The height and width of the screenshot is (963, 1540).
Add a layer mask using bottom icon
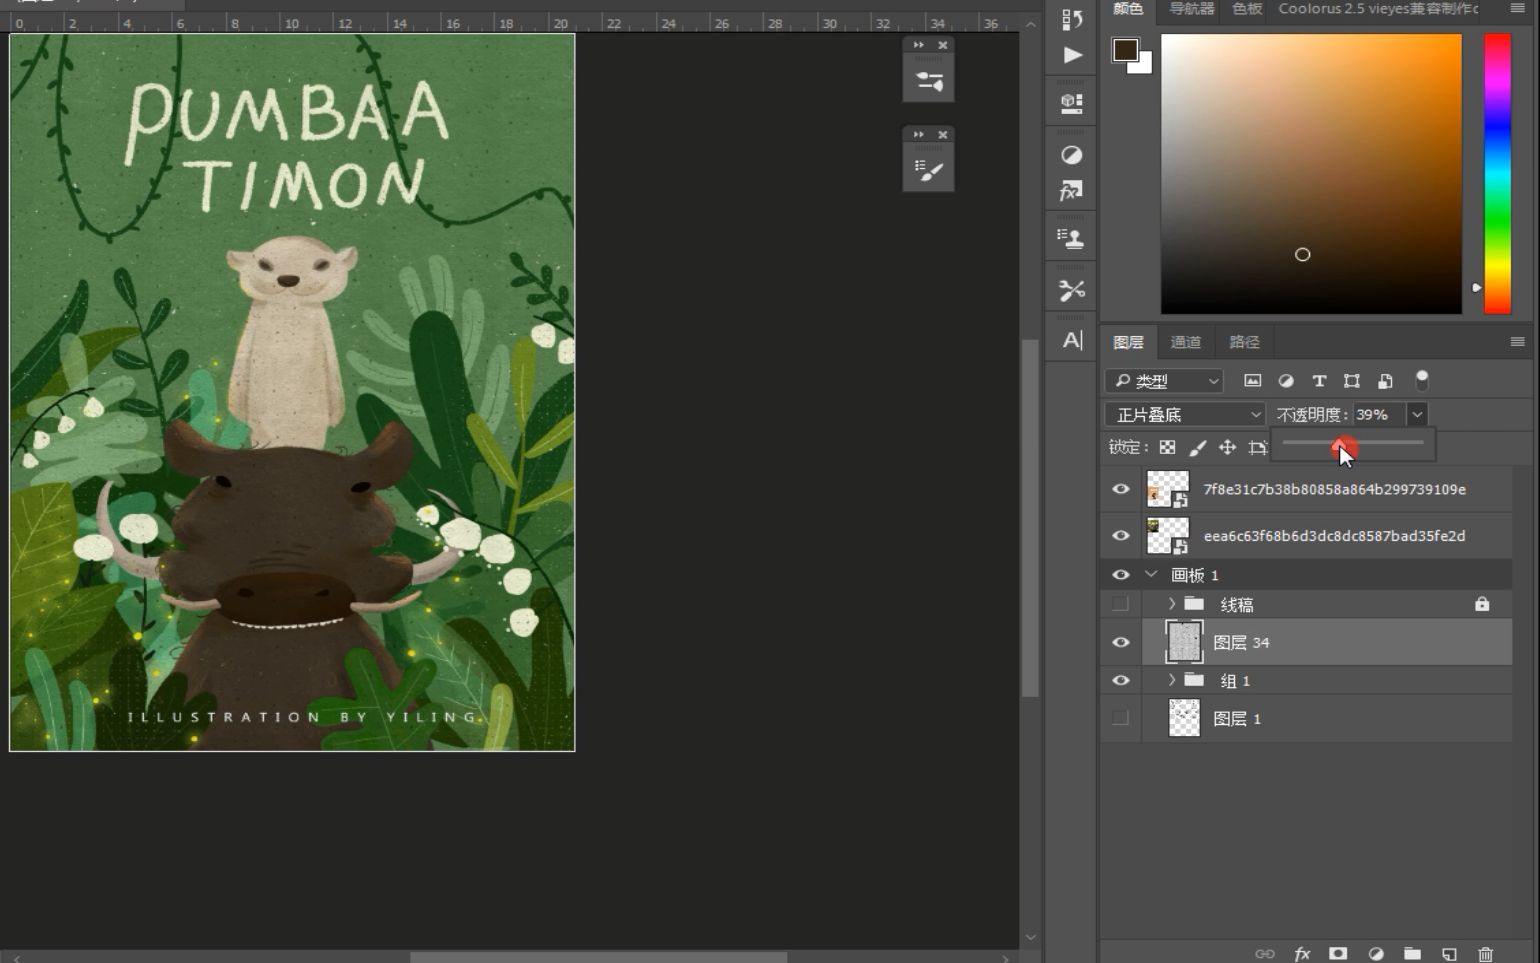click(1338, 954)
